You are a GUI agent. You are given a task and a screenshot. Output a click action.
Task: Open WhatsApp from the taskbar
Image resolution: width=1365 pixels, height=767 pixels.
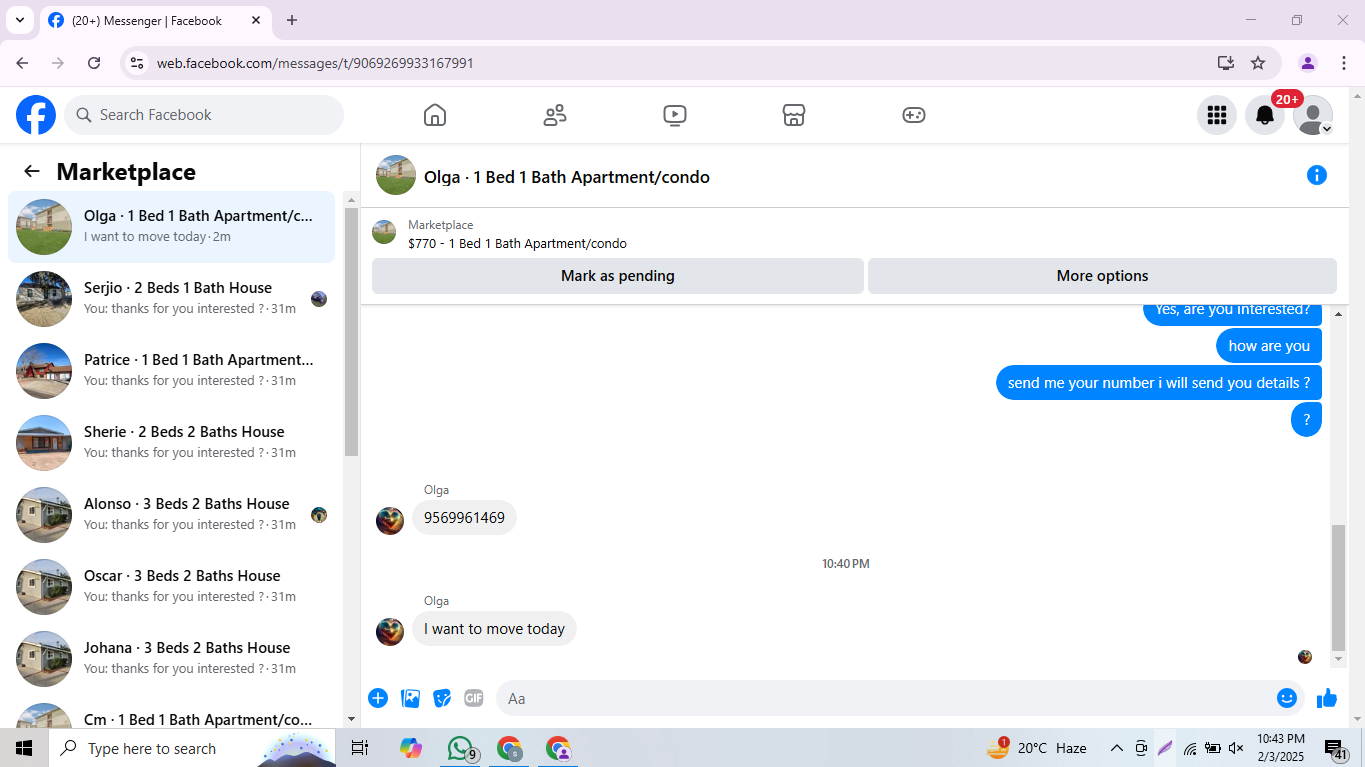(460, 748)
